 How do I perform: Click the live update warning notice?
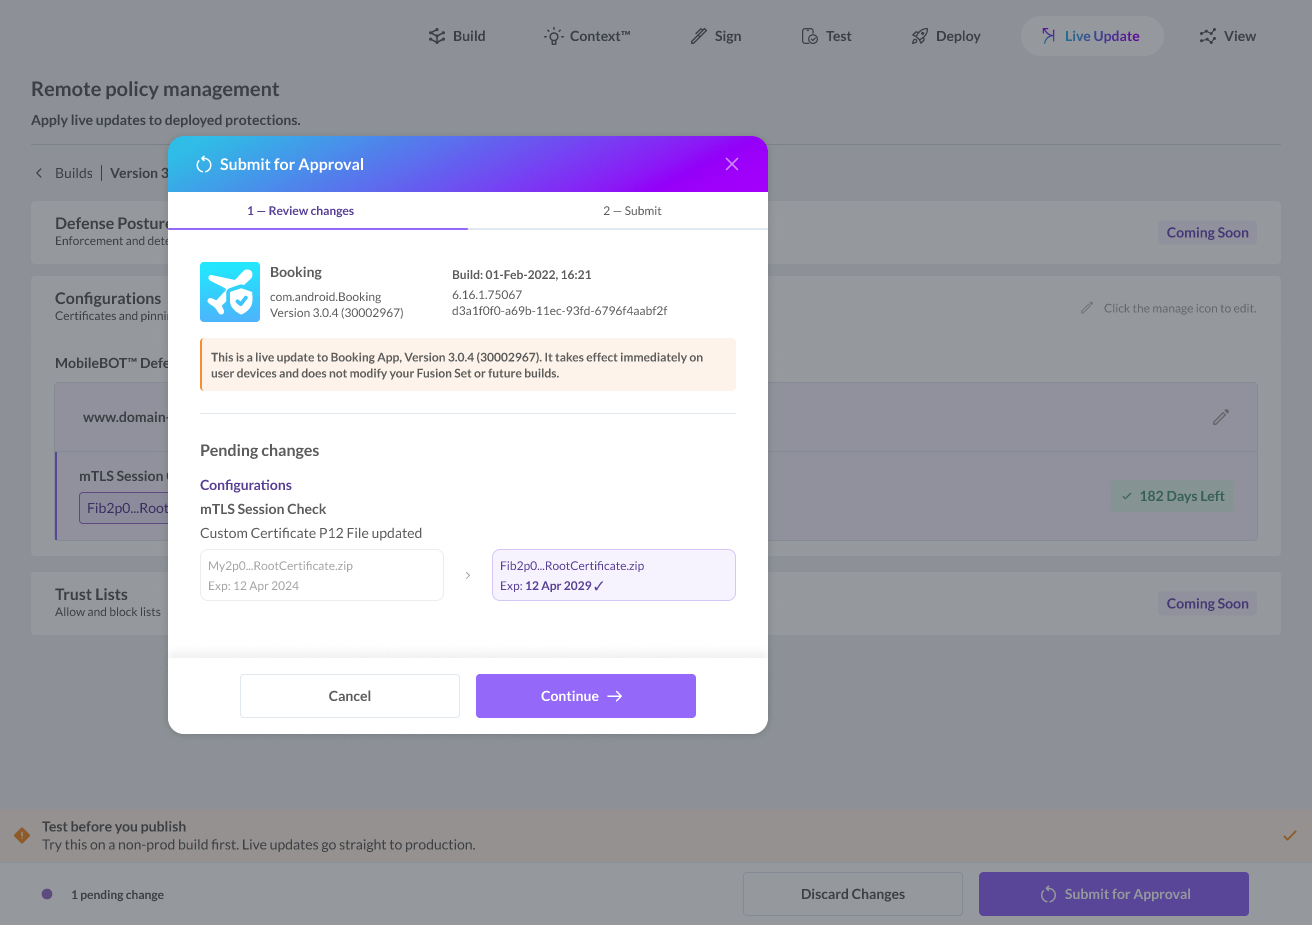pyautogui.click(x=468, y=365)
